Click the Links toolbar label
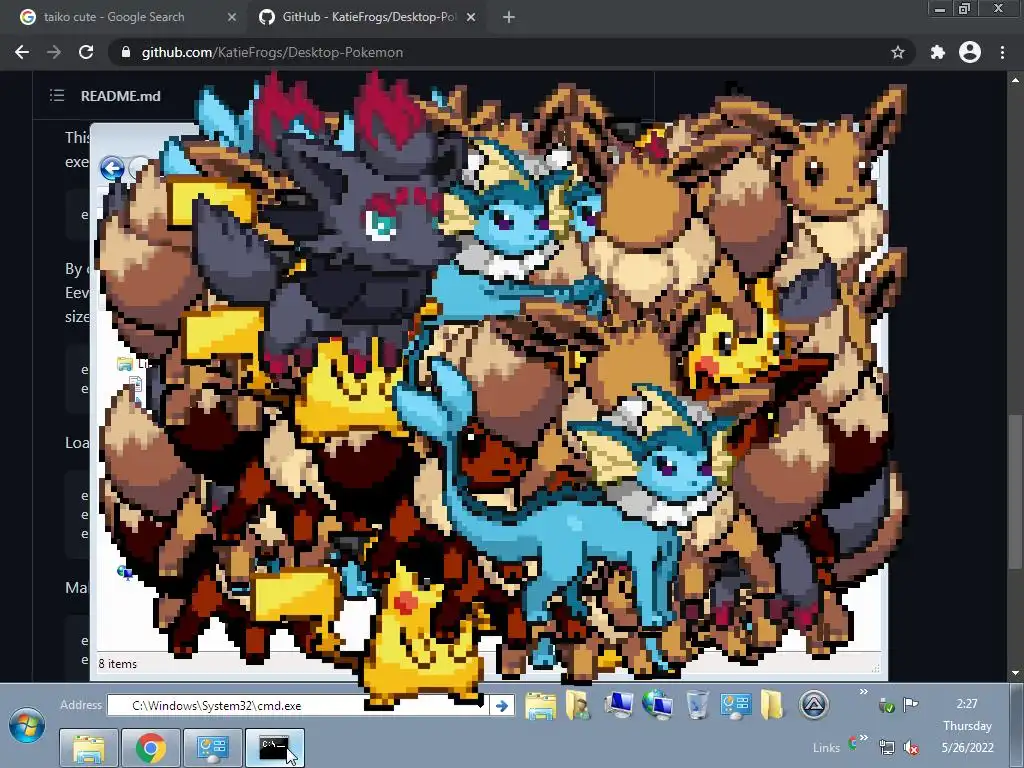Screen dimensions: 1024x768 tap(826, 748)
